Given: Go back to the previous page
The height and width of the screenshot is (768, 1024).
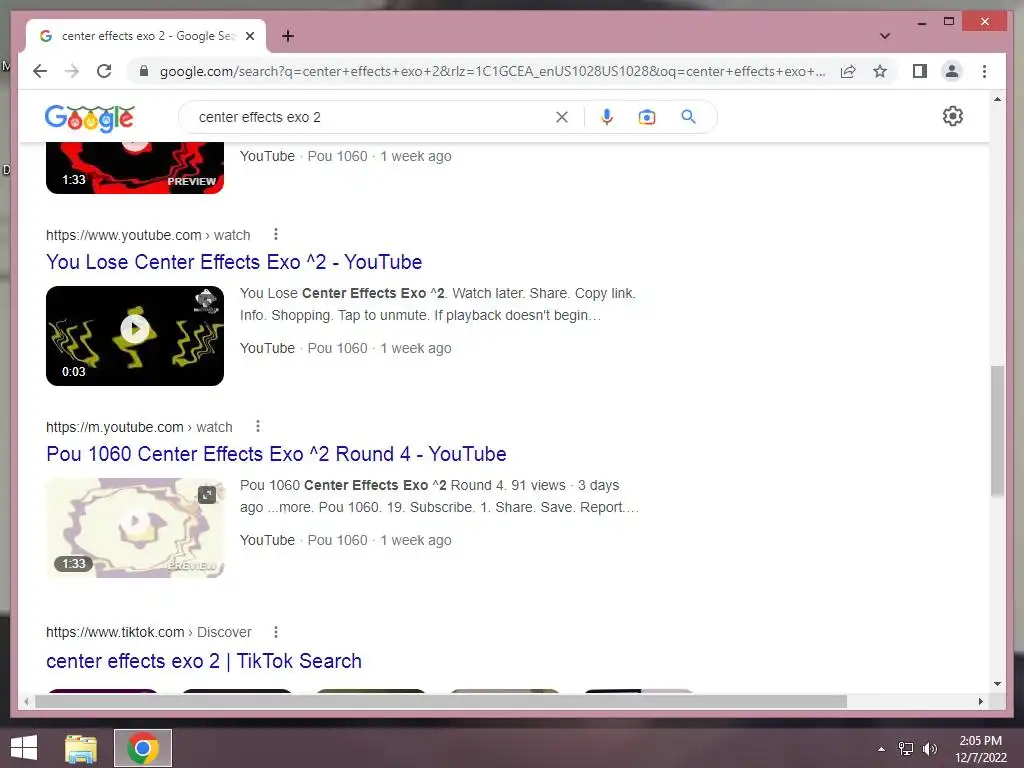Looking at the screenshot, I should pos(40,71).
